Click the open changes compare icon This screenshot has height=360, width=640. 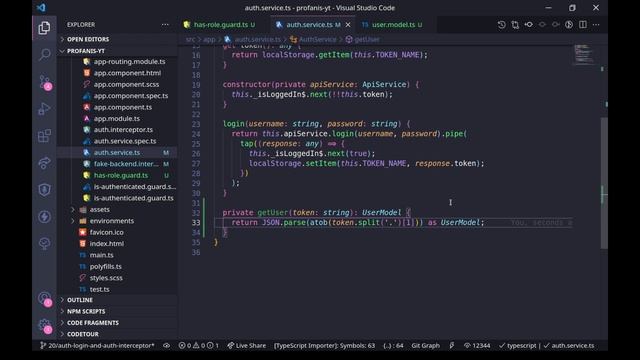coord(515,25)
